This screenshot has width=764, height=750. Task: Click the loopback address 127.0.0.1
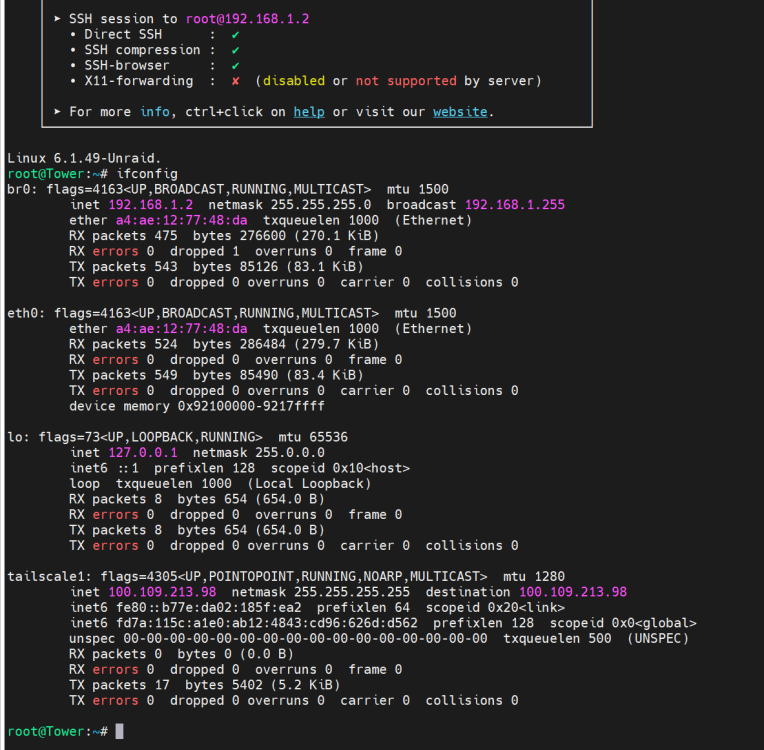pyautogui.click(x=143, y=453)
